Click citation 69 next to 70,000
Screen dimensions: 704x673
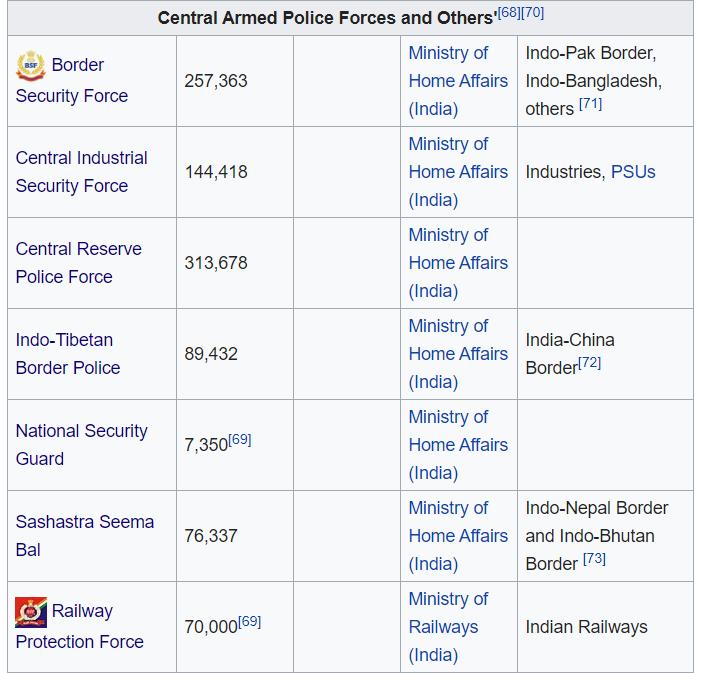point(250,621)
